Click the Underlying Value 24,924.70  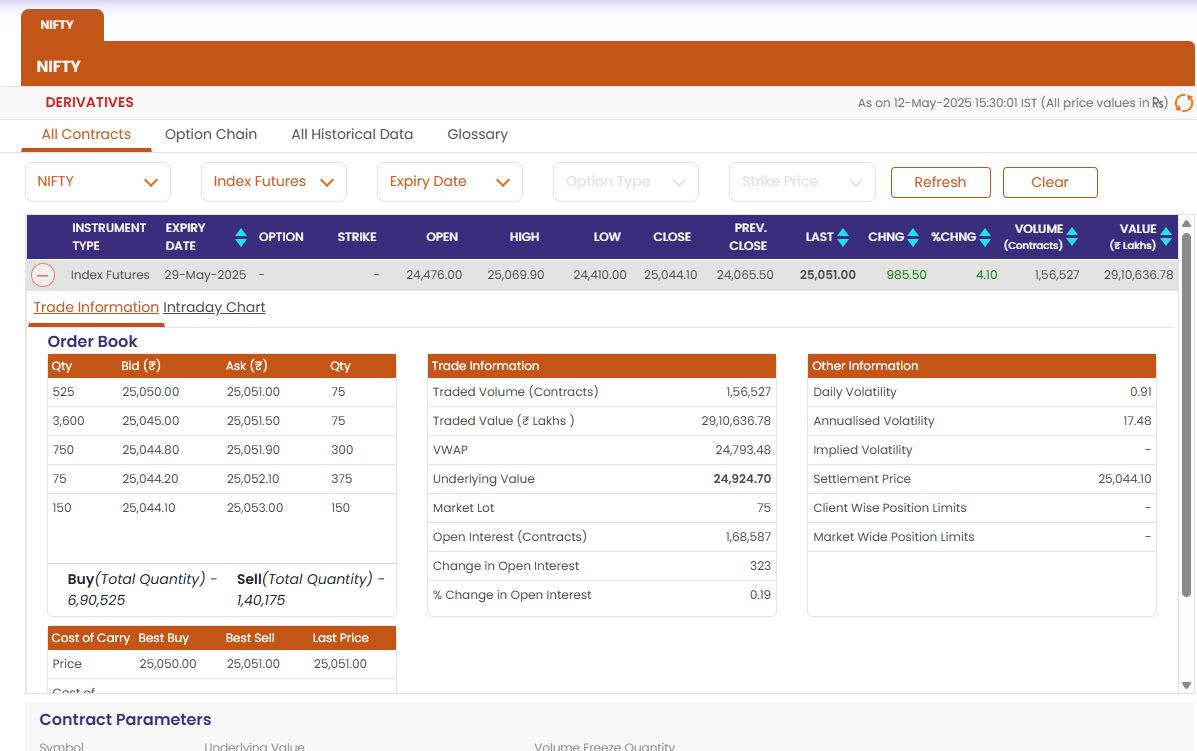(742, 479)
